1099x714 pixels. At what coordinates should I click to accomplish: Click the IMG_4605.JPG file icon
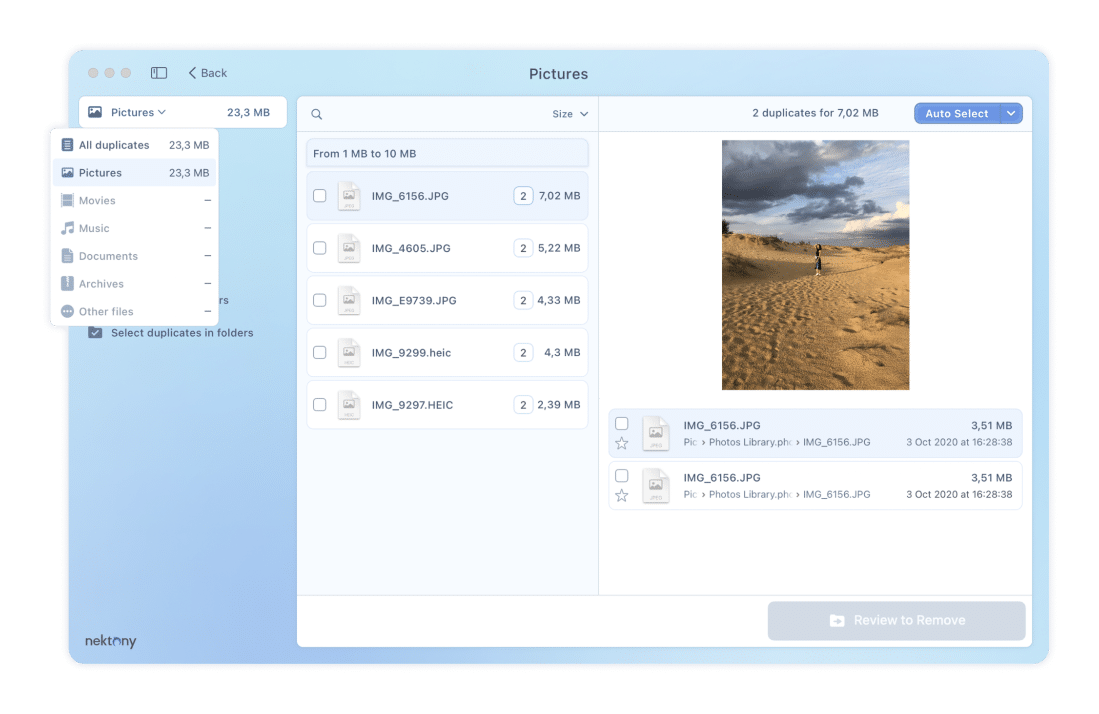point(348,248)
